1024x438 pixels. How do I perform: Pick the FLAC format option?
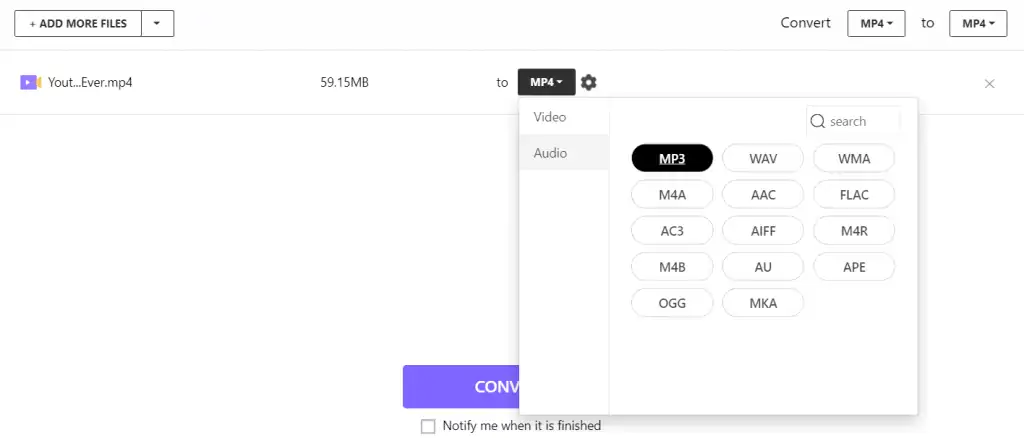(854, 194)
